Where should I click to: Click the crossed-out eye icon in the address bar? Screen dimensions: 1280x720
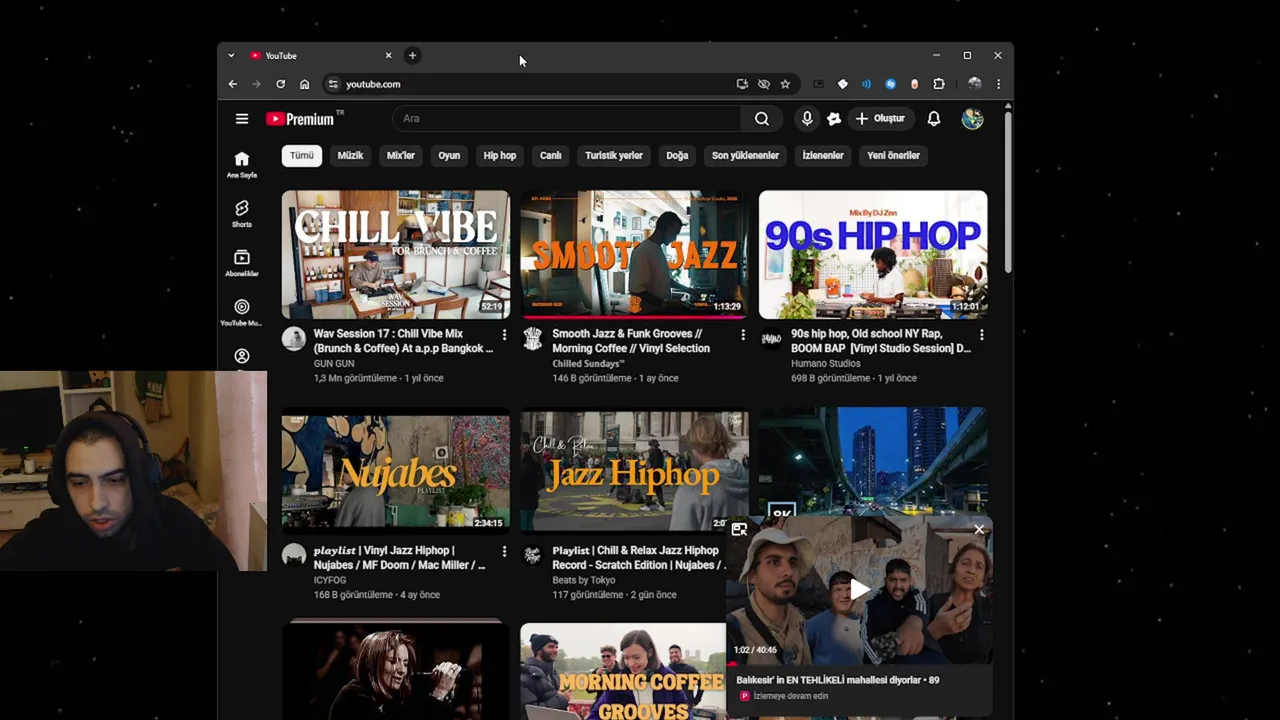pyautogui.click(x=764, y=84)
